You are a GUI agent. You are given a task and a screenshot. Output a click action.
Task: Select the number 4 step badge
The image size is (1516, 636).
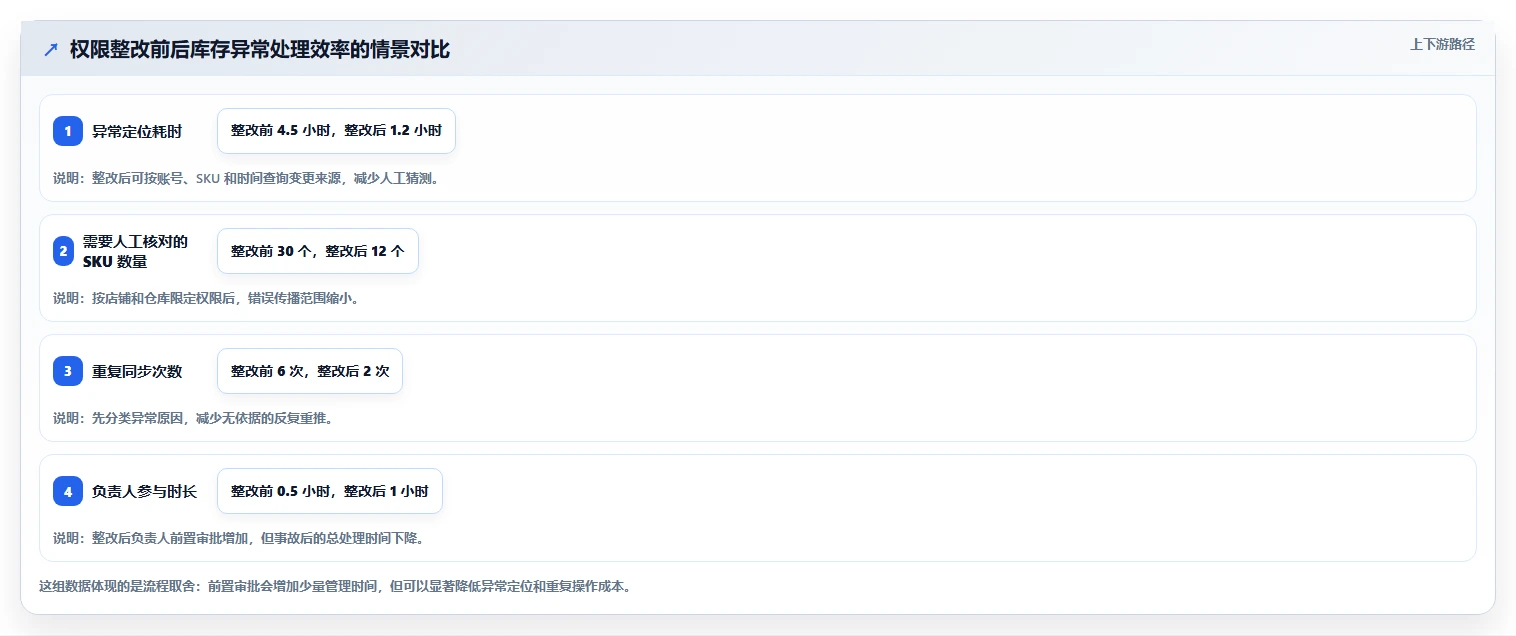(68, 491)
